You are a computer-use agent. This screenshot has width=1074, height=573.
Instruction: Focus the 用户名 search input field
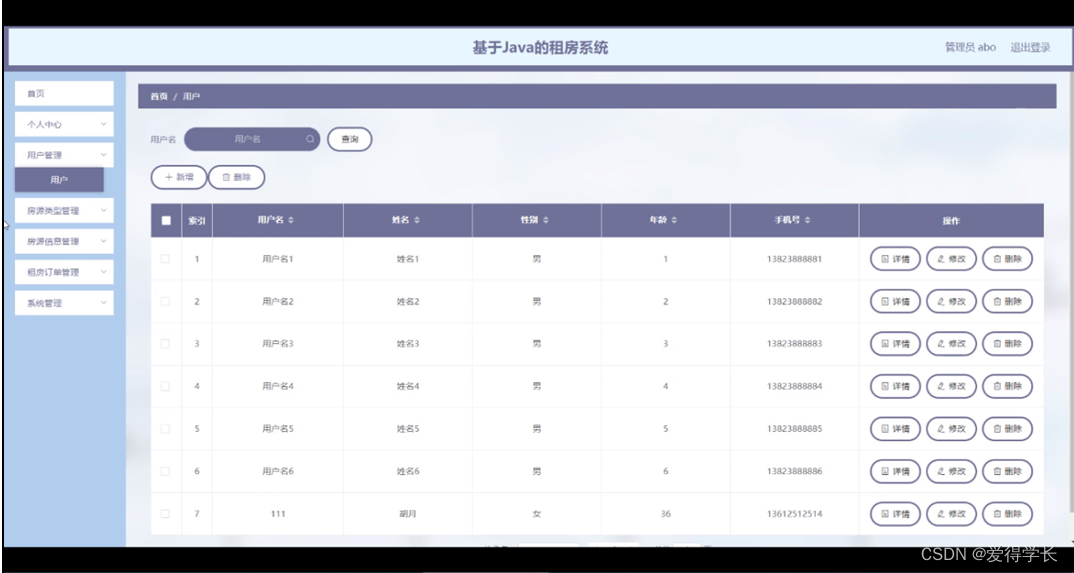252,139
